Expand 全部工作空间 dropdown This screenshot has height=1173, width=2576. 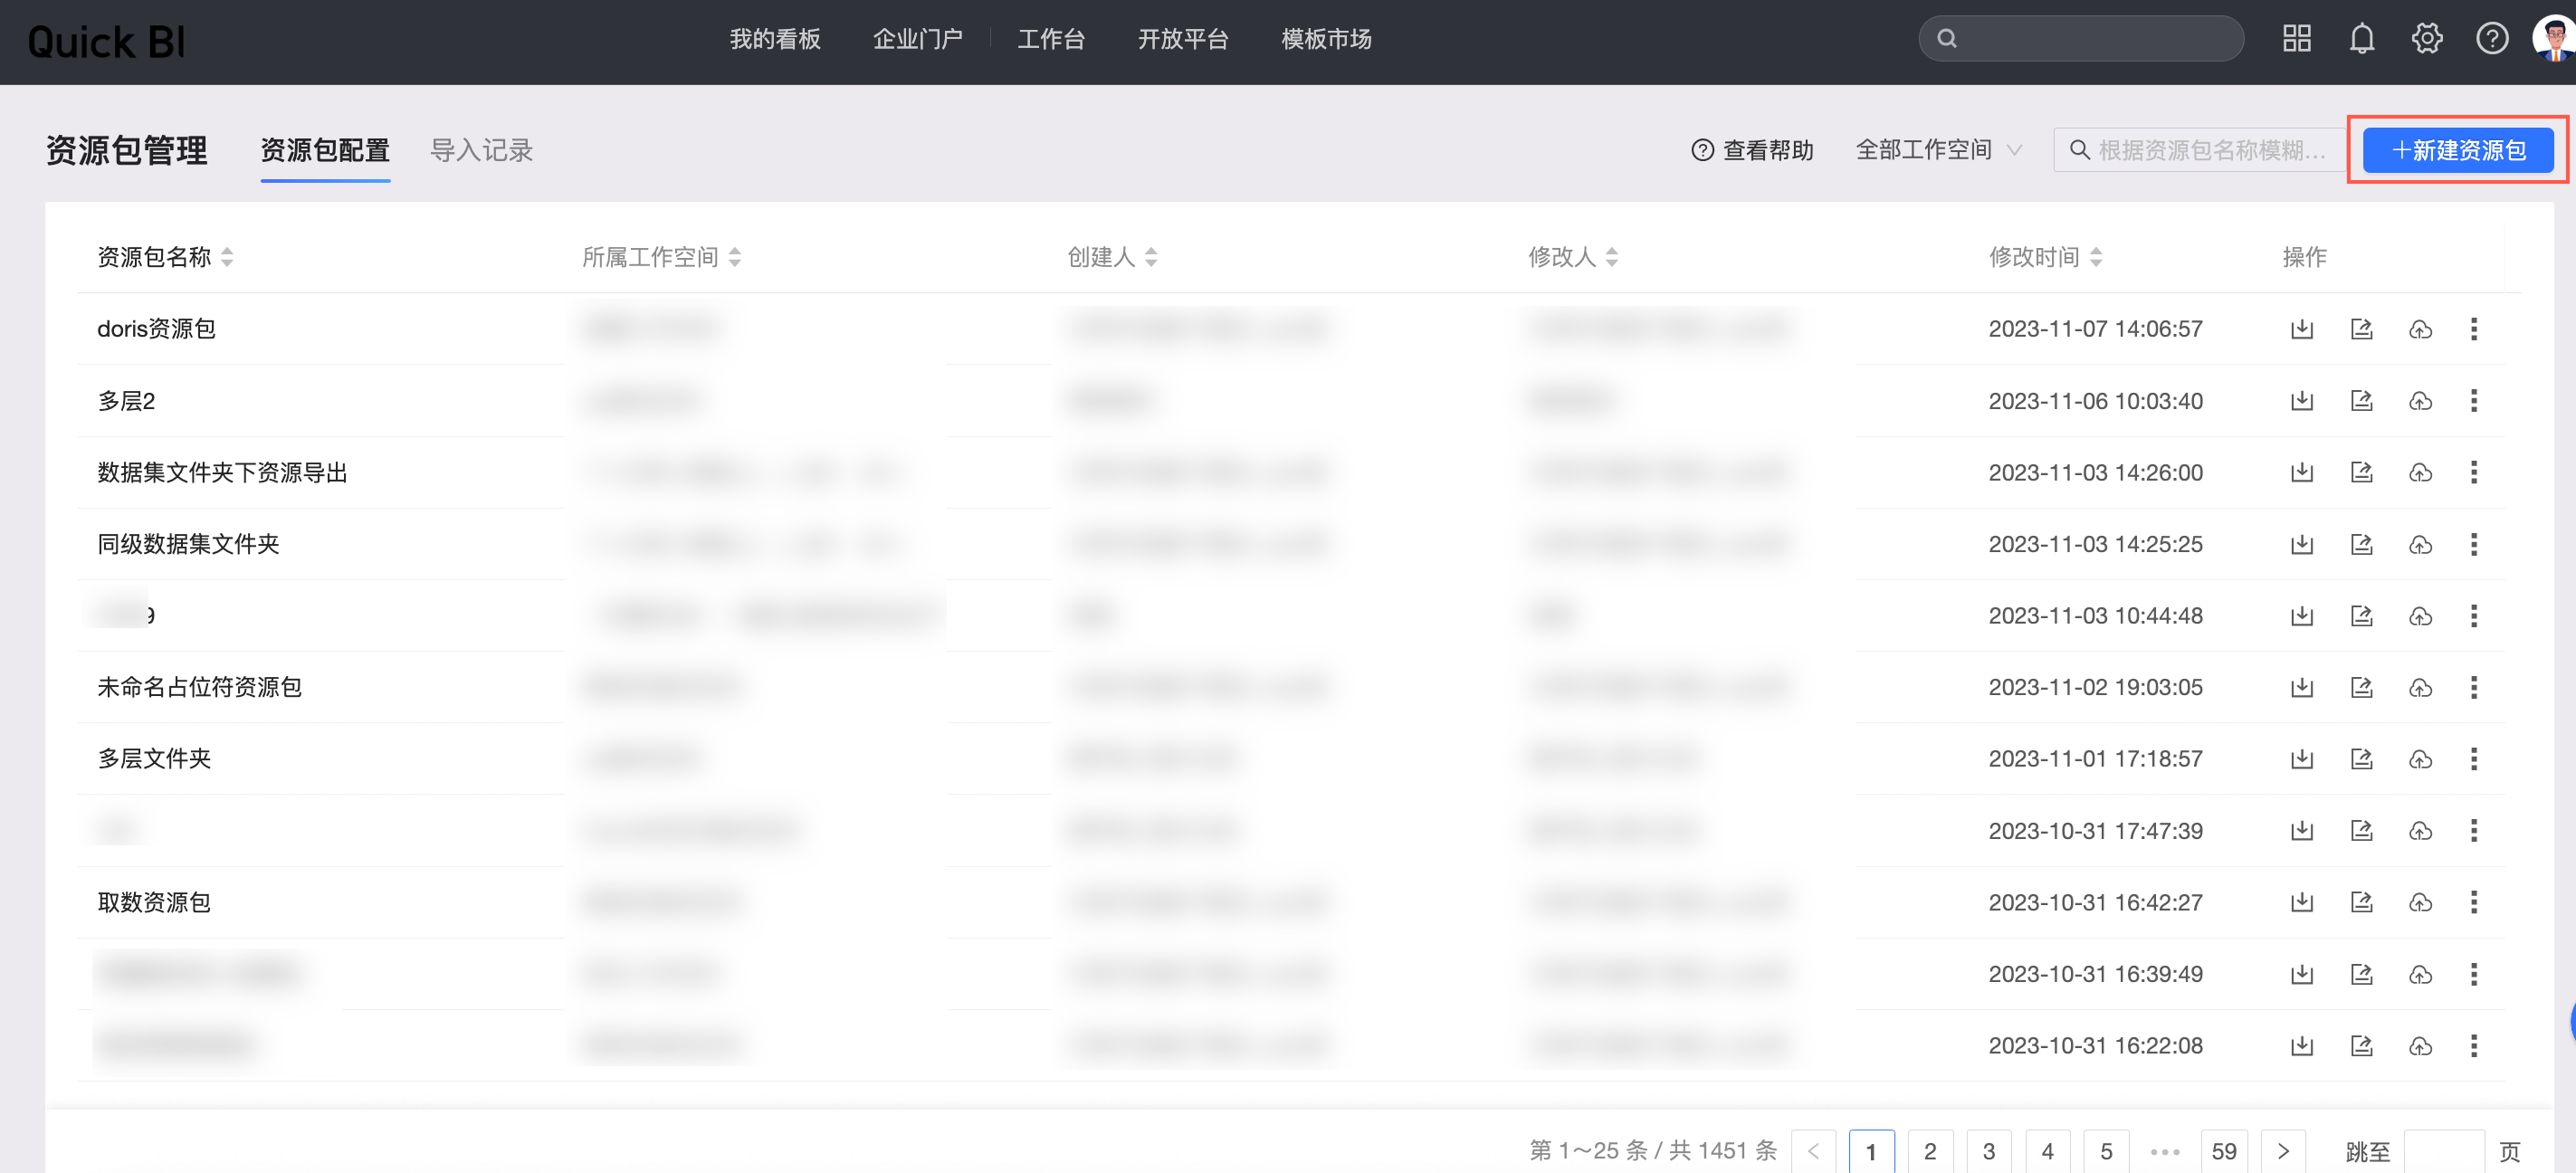pyautogui.click(x=1938, y=150)
